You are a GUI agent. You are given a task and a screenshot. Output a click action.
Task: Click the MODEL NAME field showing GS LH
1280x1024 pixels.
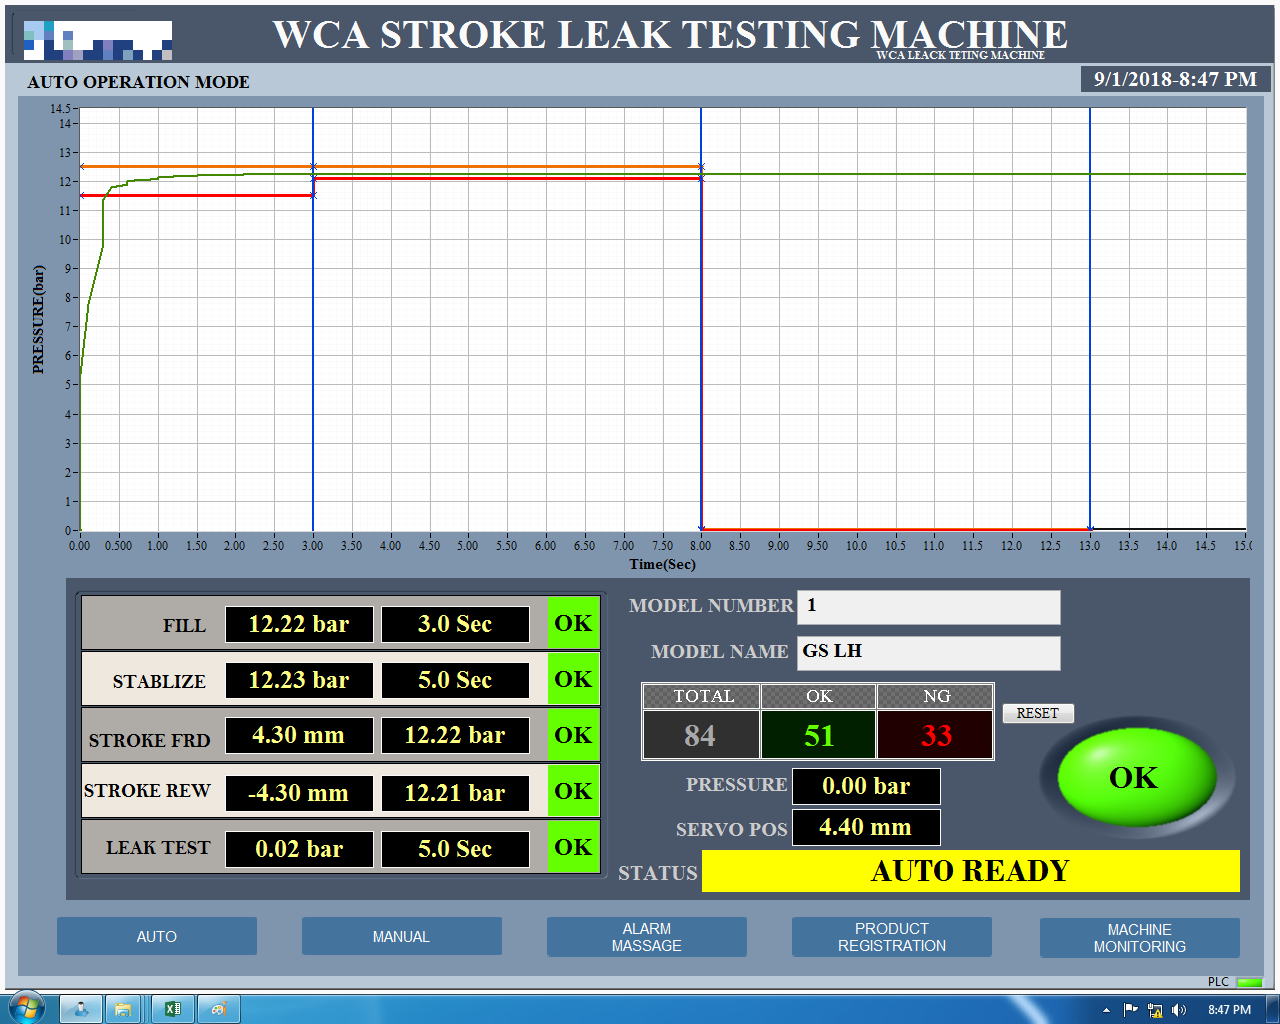click(x=928, y=653)
